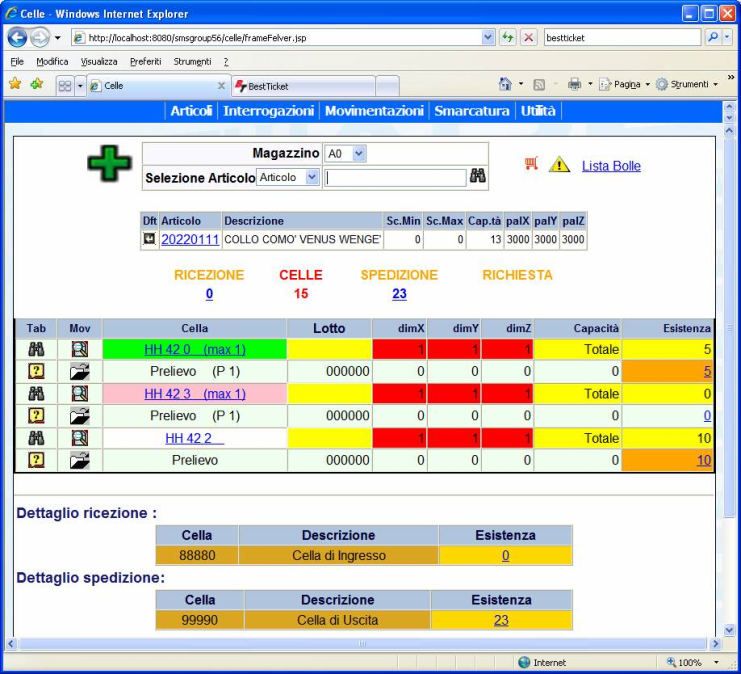Click the yellow warning triangle icon

pos(558,165)
